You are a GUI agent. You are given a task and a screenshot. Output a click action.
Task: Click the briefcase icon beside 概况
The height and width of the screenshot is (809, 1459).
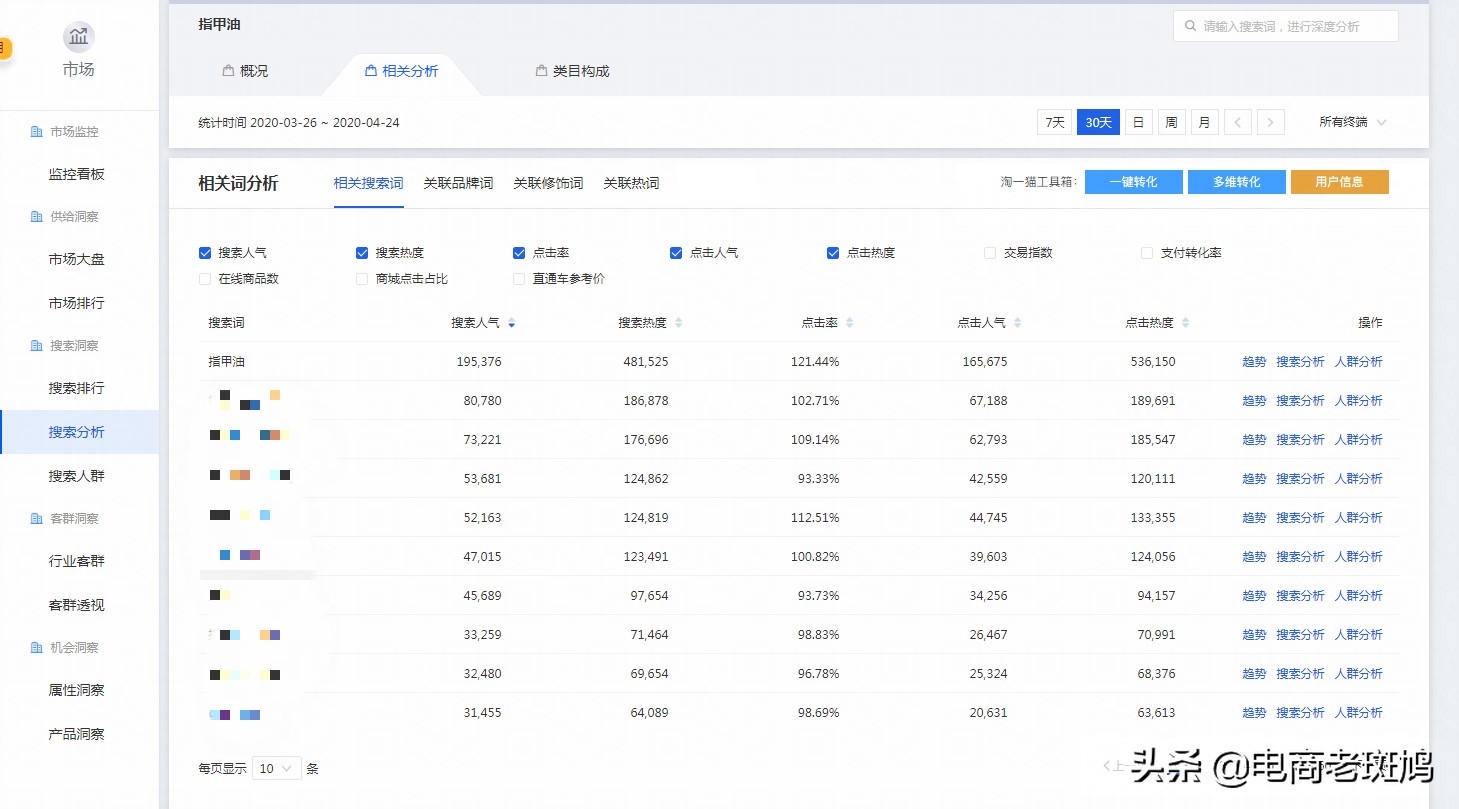point(227,71)
